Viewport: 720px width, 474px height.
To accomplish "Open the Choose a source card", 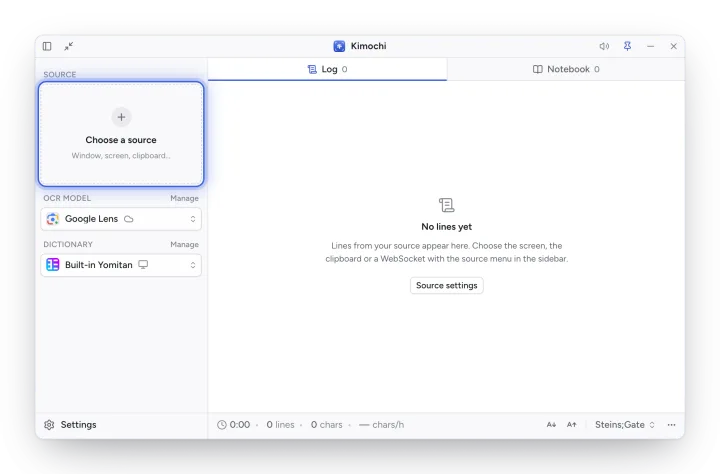I will (121, 134).
